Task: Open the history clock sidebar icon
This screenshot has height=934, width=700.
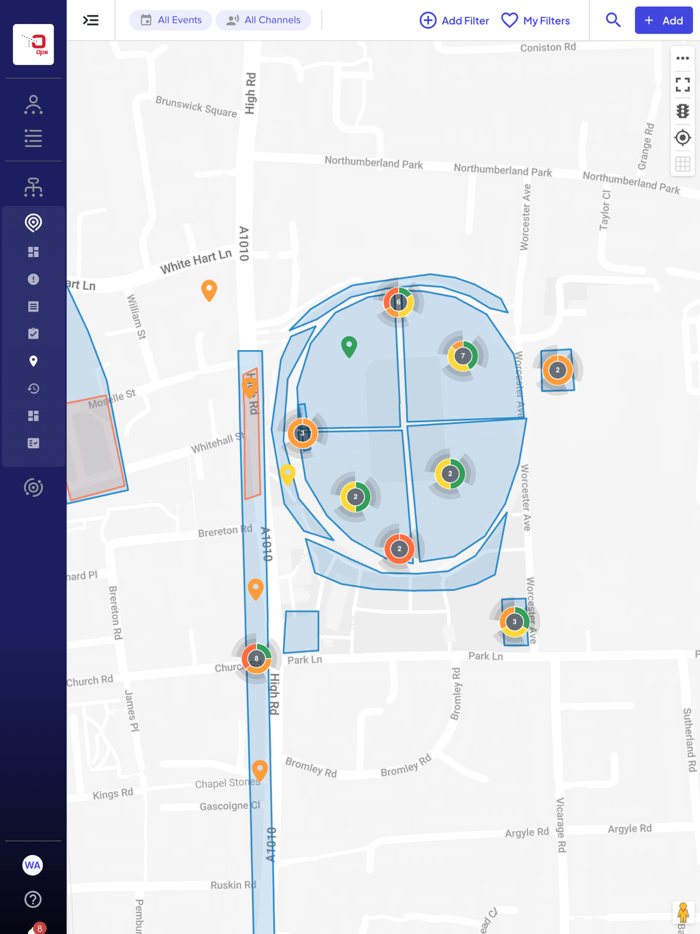Action: [33, 388]
